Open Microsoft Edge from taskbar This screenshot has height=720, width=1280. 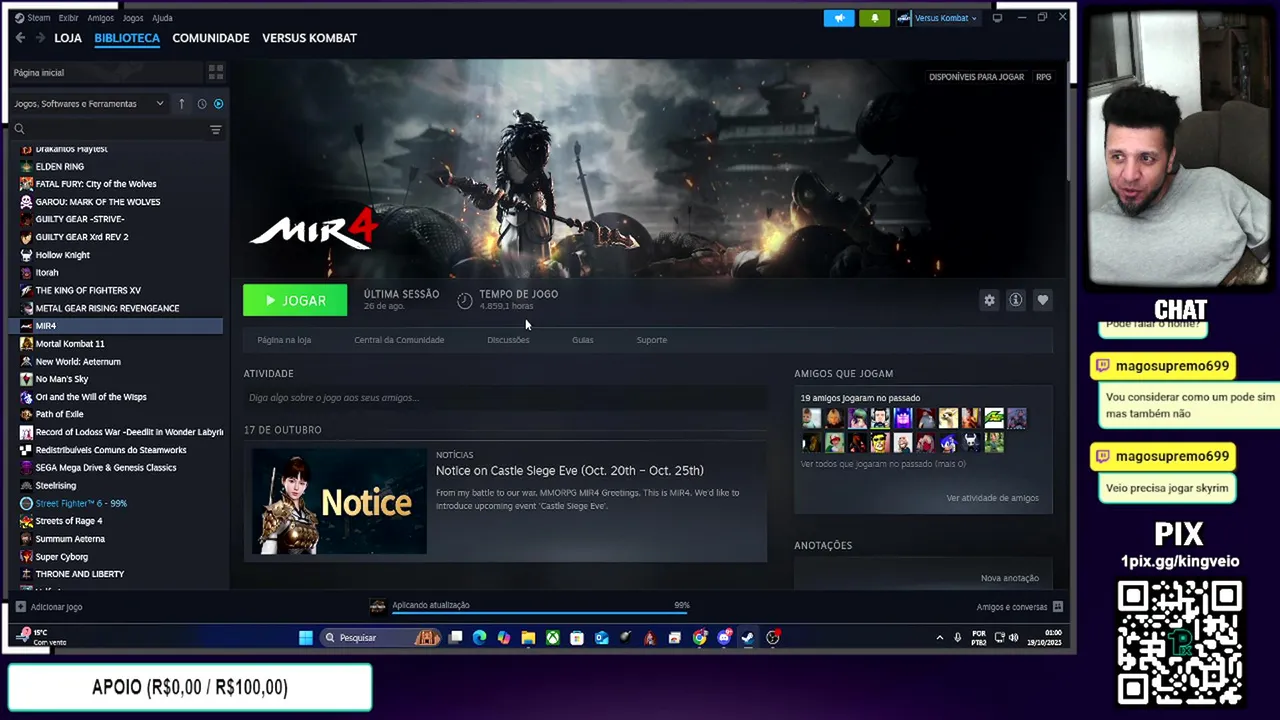479,638
